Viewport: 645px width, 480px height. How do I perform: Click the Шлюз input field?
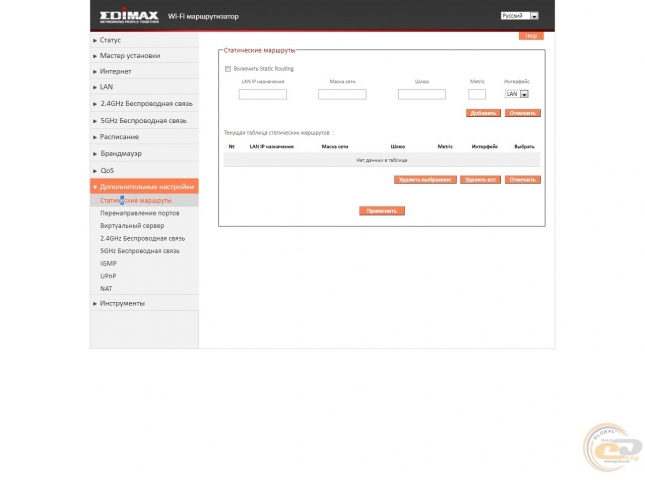point(422,94)
